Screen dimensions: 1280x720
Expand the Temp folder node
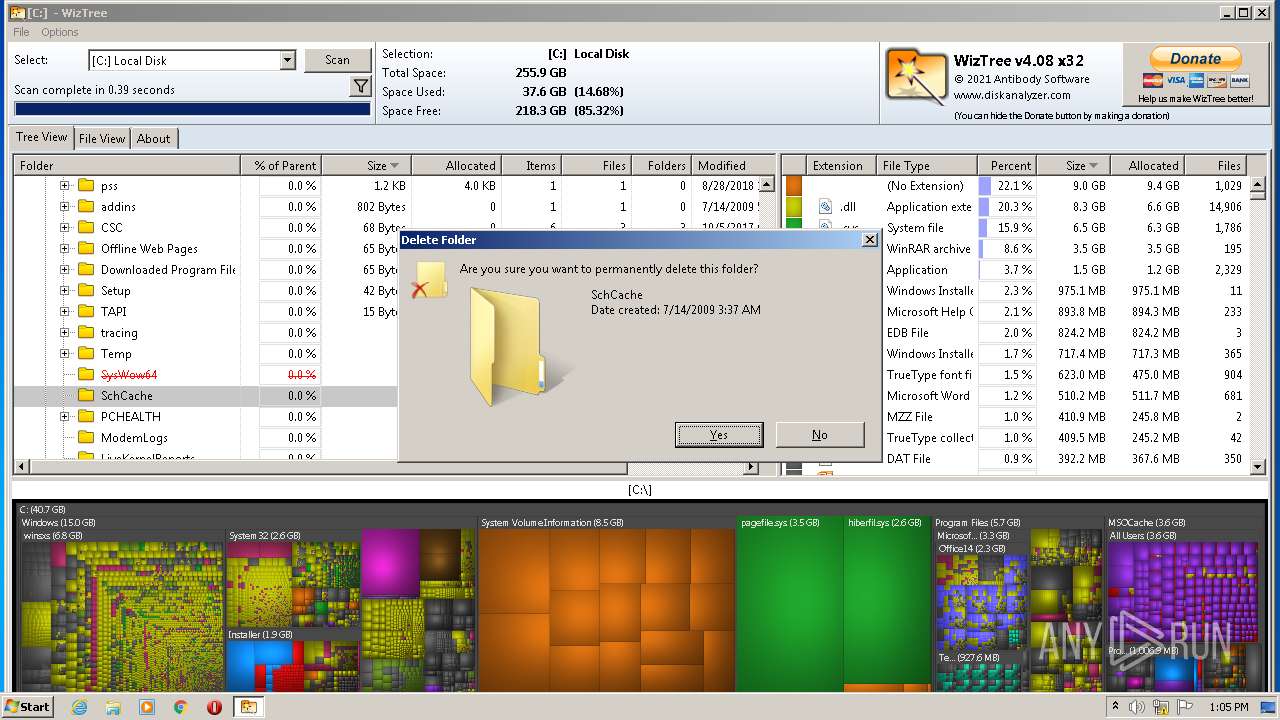point(65,354)
